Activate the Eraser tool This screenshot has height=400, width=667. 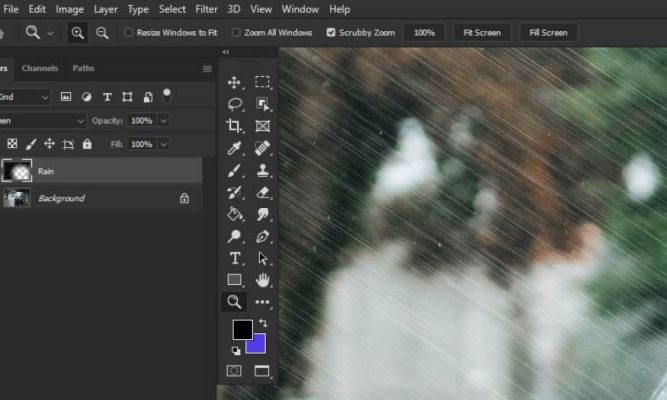pyautogui.click(x=262, y=192)
